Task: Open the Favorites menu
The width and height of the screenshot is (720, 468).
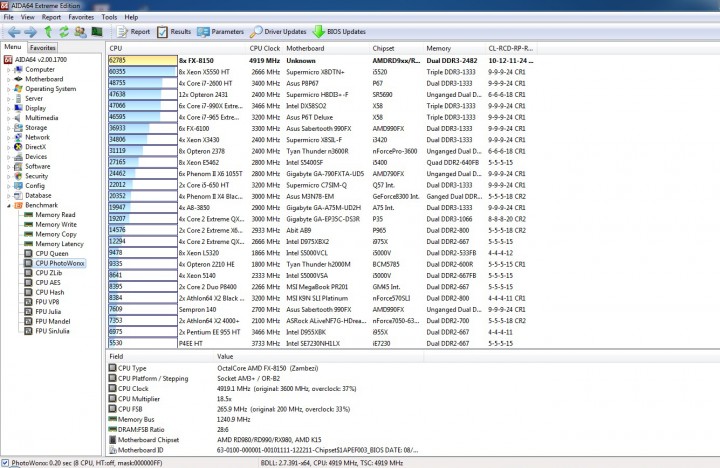Action: click(81, 17)
